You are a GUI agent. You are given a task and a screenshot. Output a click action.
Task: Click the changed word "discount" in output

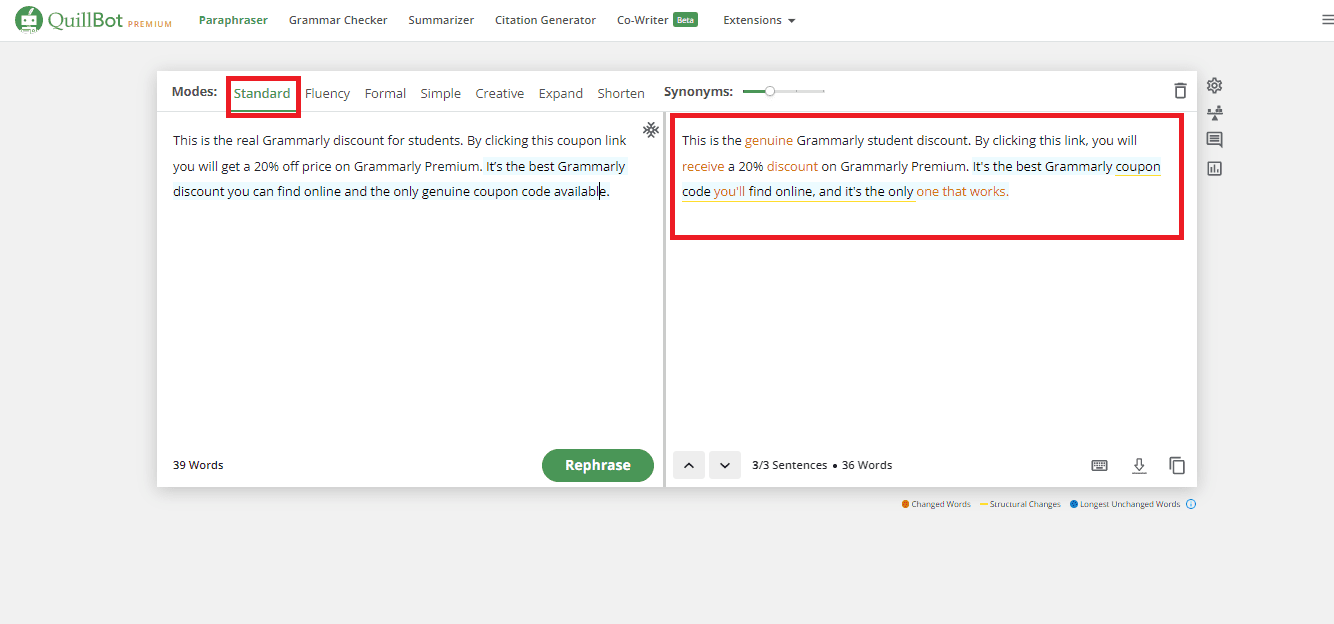click(x=792, y=166)
